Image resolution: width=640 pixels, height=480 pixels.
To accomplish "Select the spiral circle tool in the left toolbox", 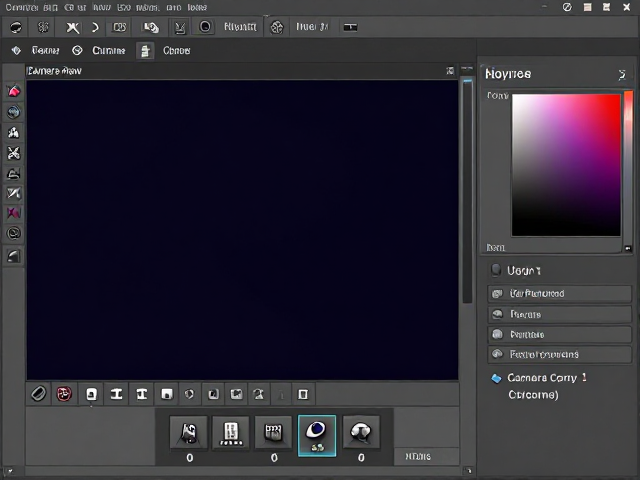I will [x=14, y=233].
